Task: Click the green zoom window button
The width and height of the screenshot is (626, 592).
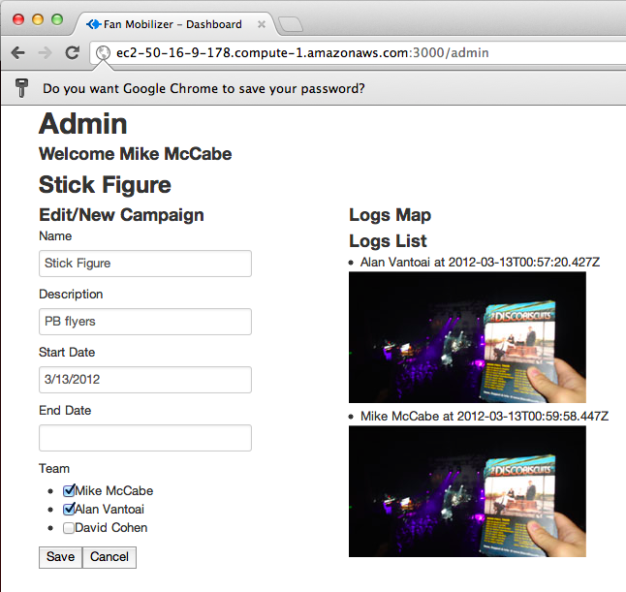Action: 57,19
